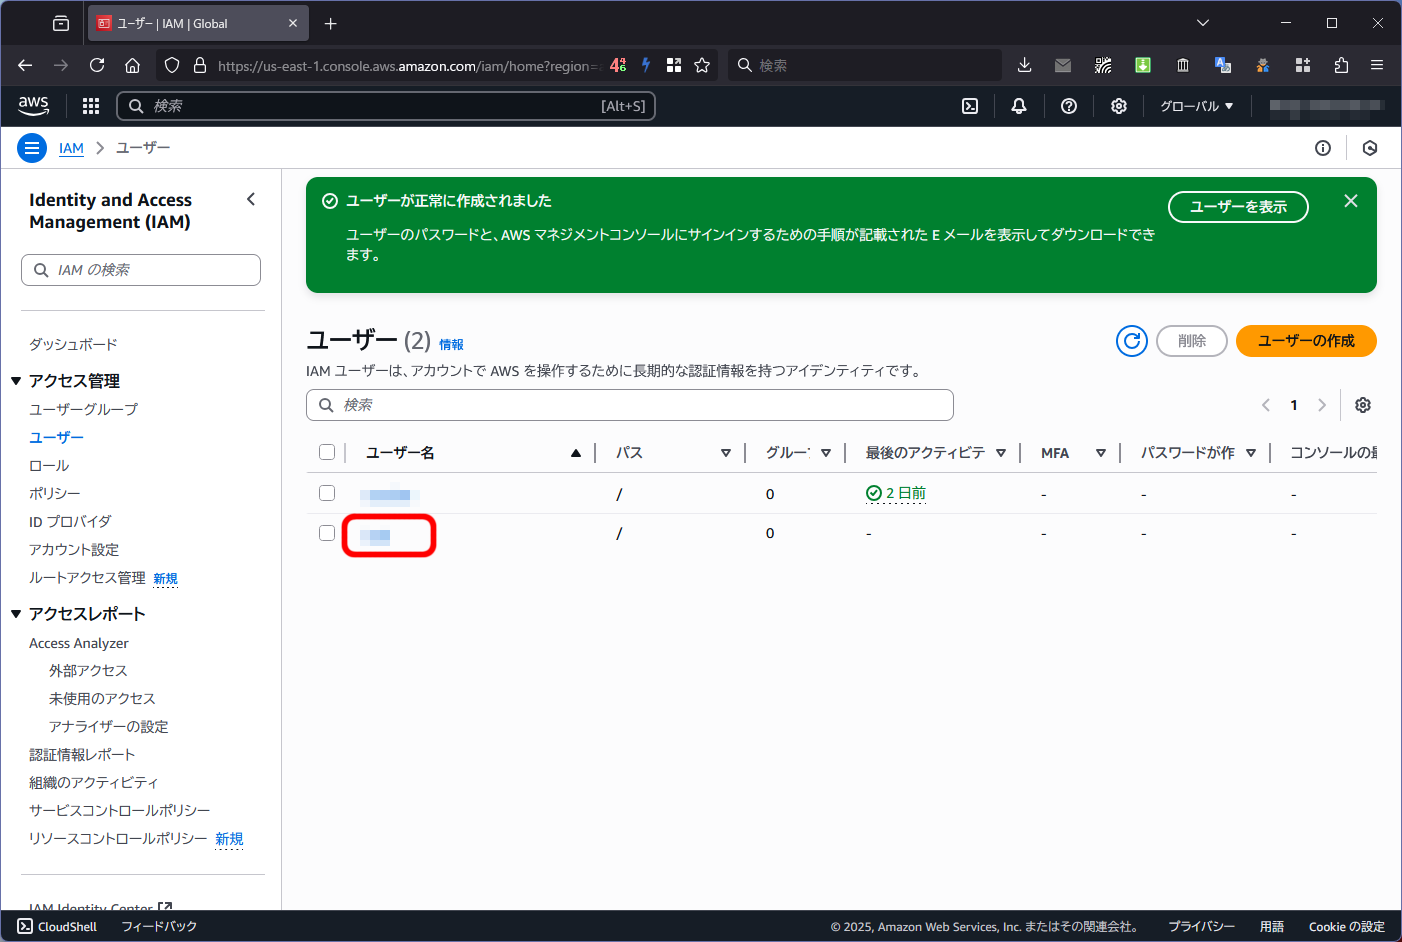List all tabs dropdown arrow
The image size is (1402, 942).
tap(1203, 23)
